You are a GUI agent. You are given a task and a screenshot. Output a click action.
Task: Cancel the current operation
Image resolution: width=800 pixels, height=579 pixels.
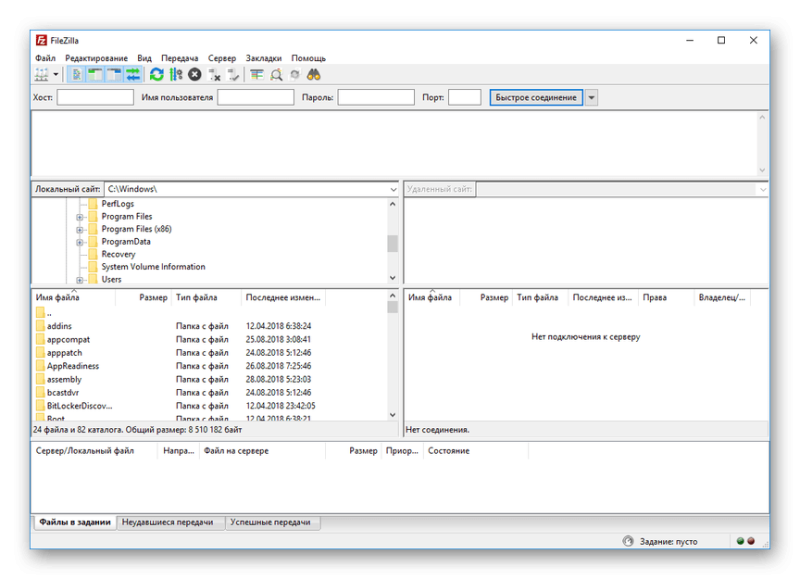coord(194,75)
